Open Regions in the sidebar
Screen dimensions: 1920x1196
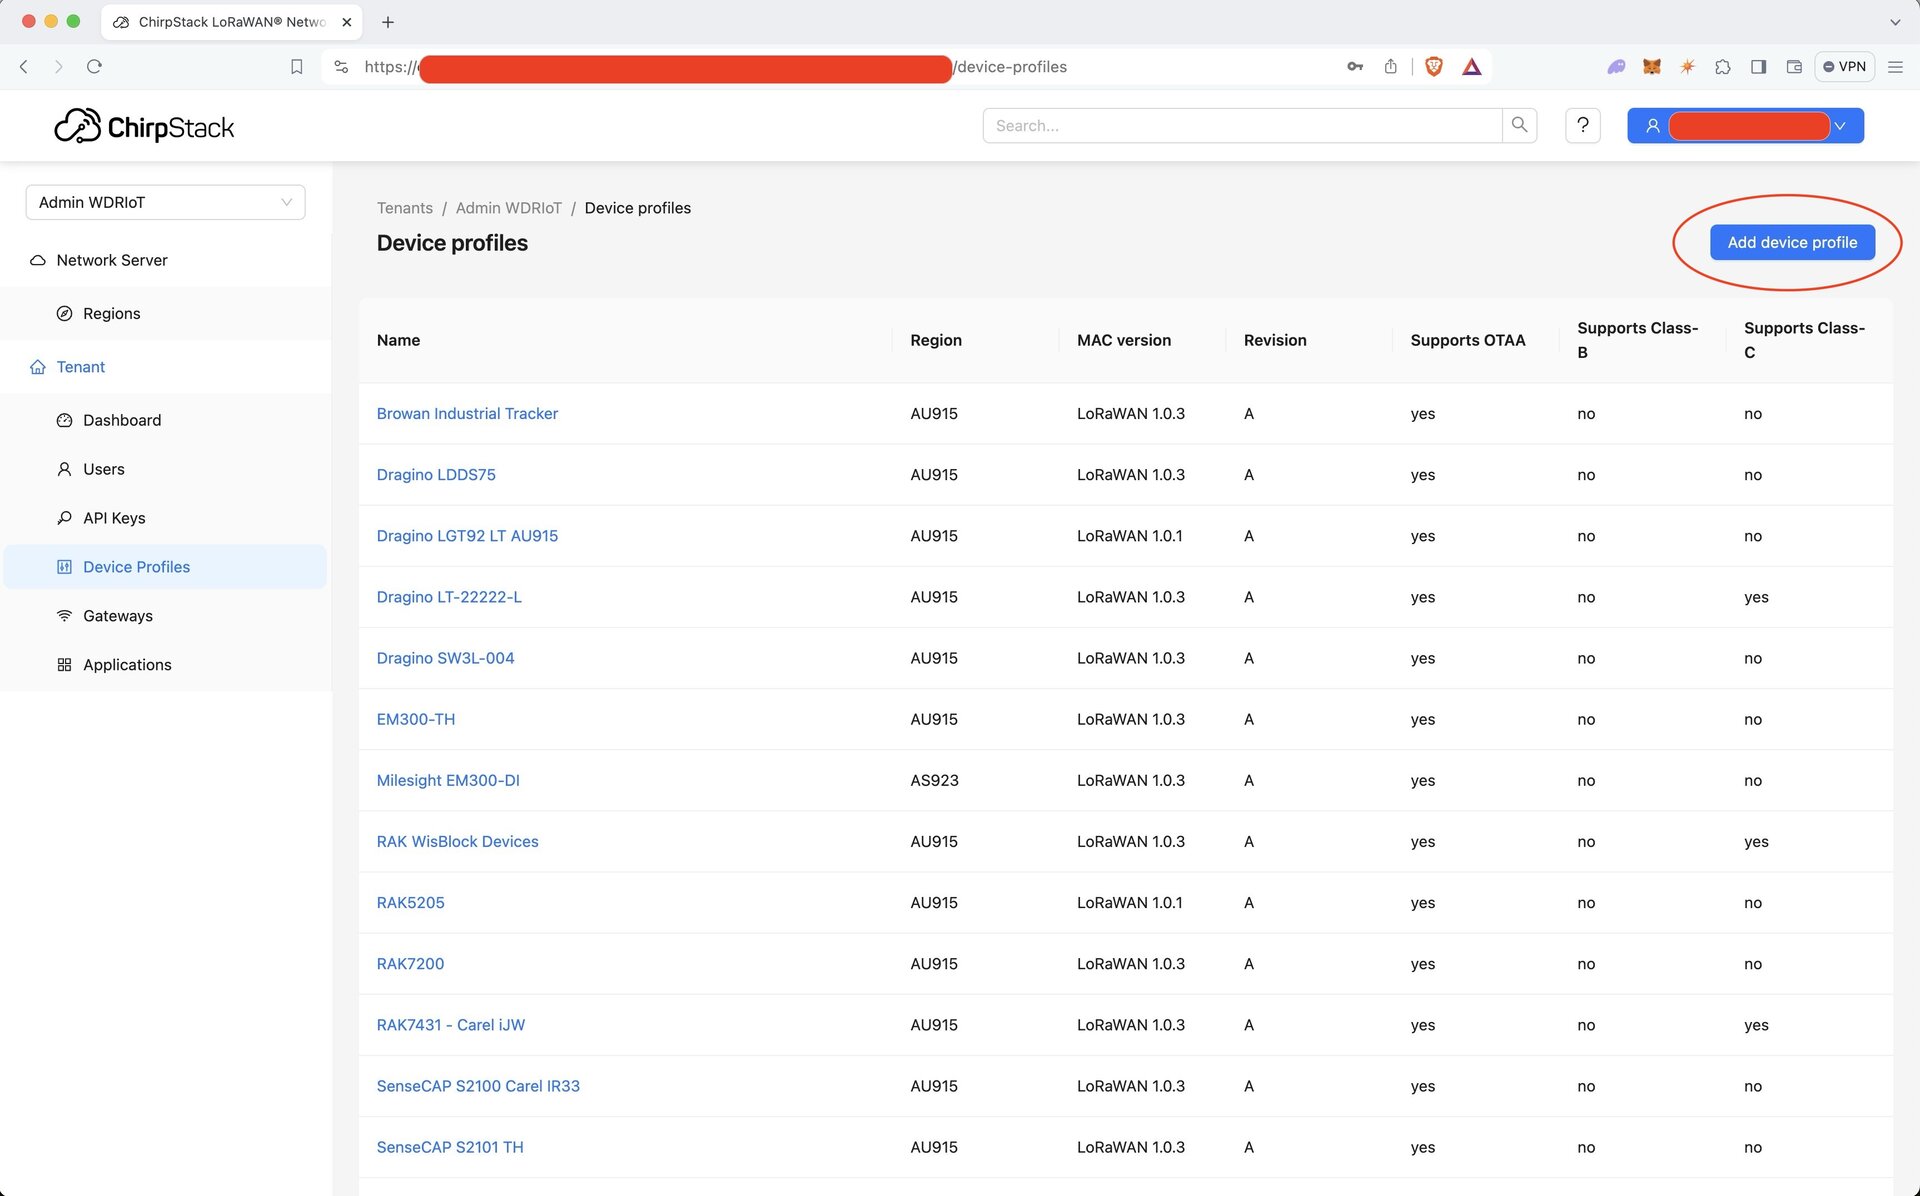[166, 313]
